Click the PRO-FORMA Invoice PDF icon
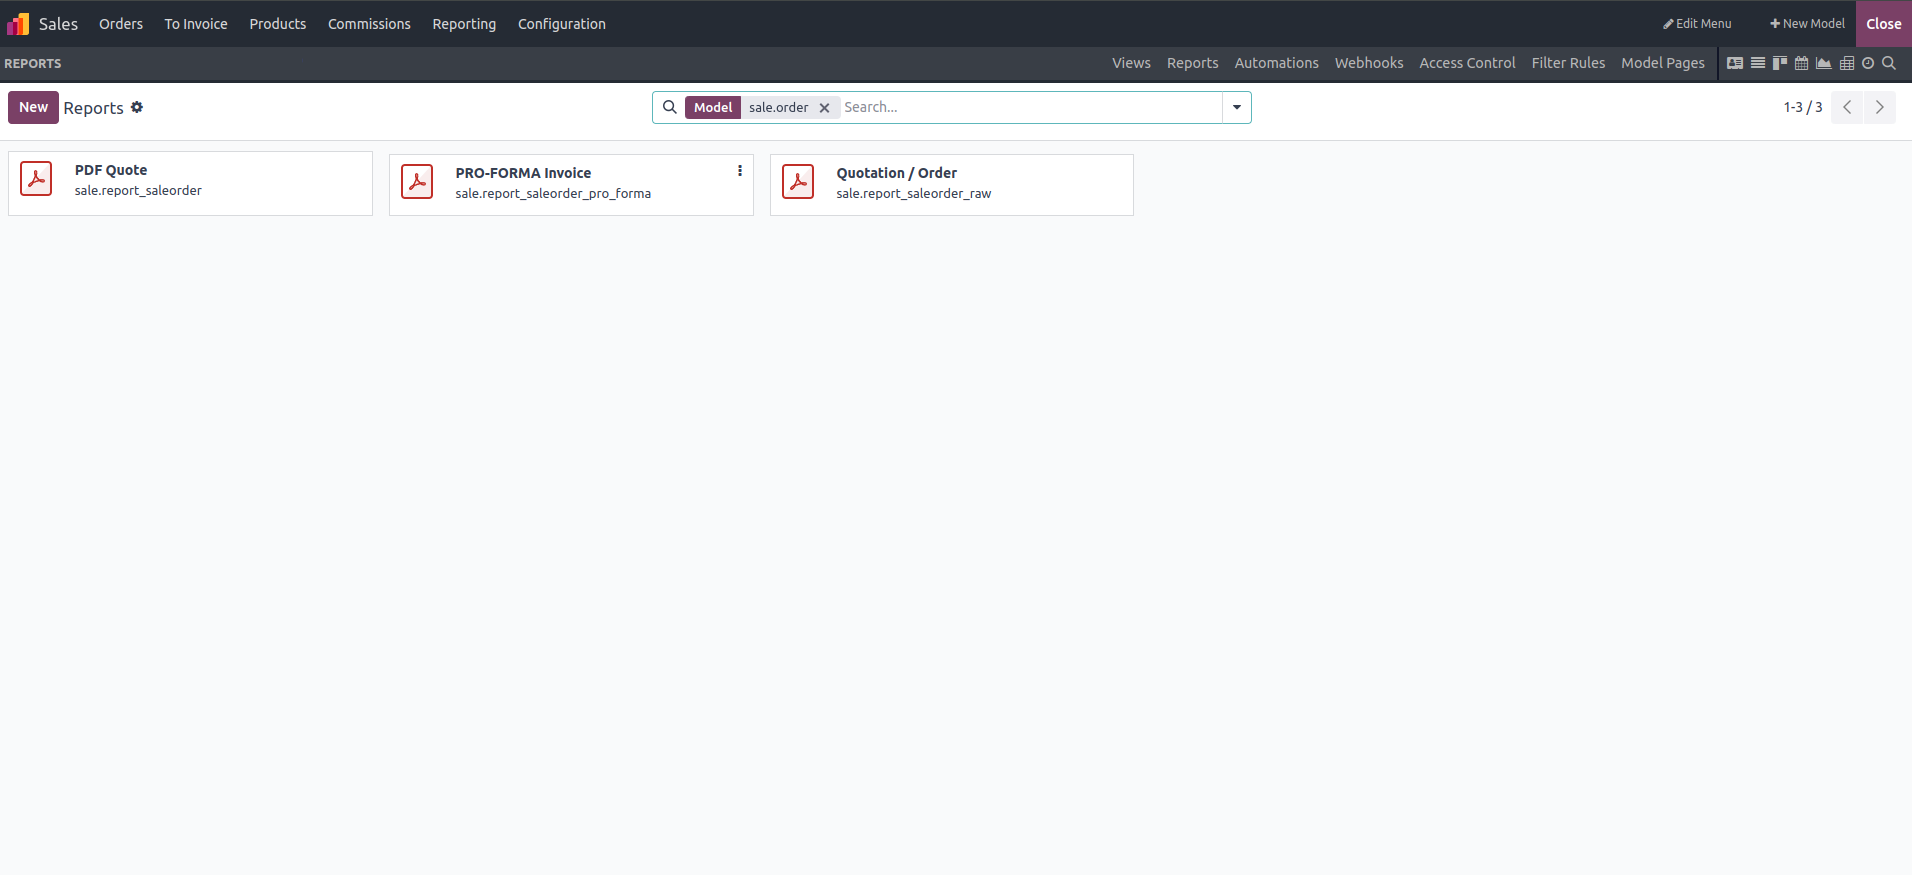Image resolution: width=1912 pixels, height=875 pixels. (x=417, y=182)
